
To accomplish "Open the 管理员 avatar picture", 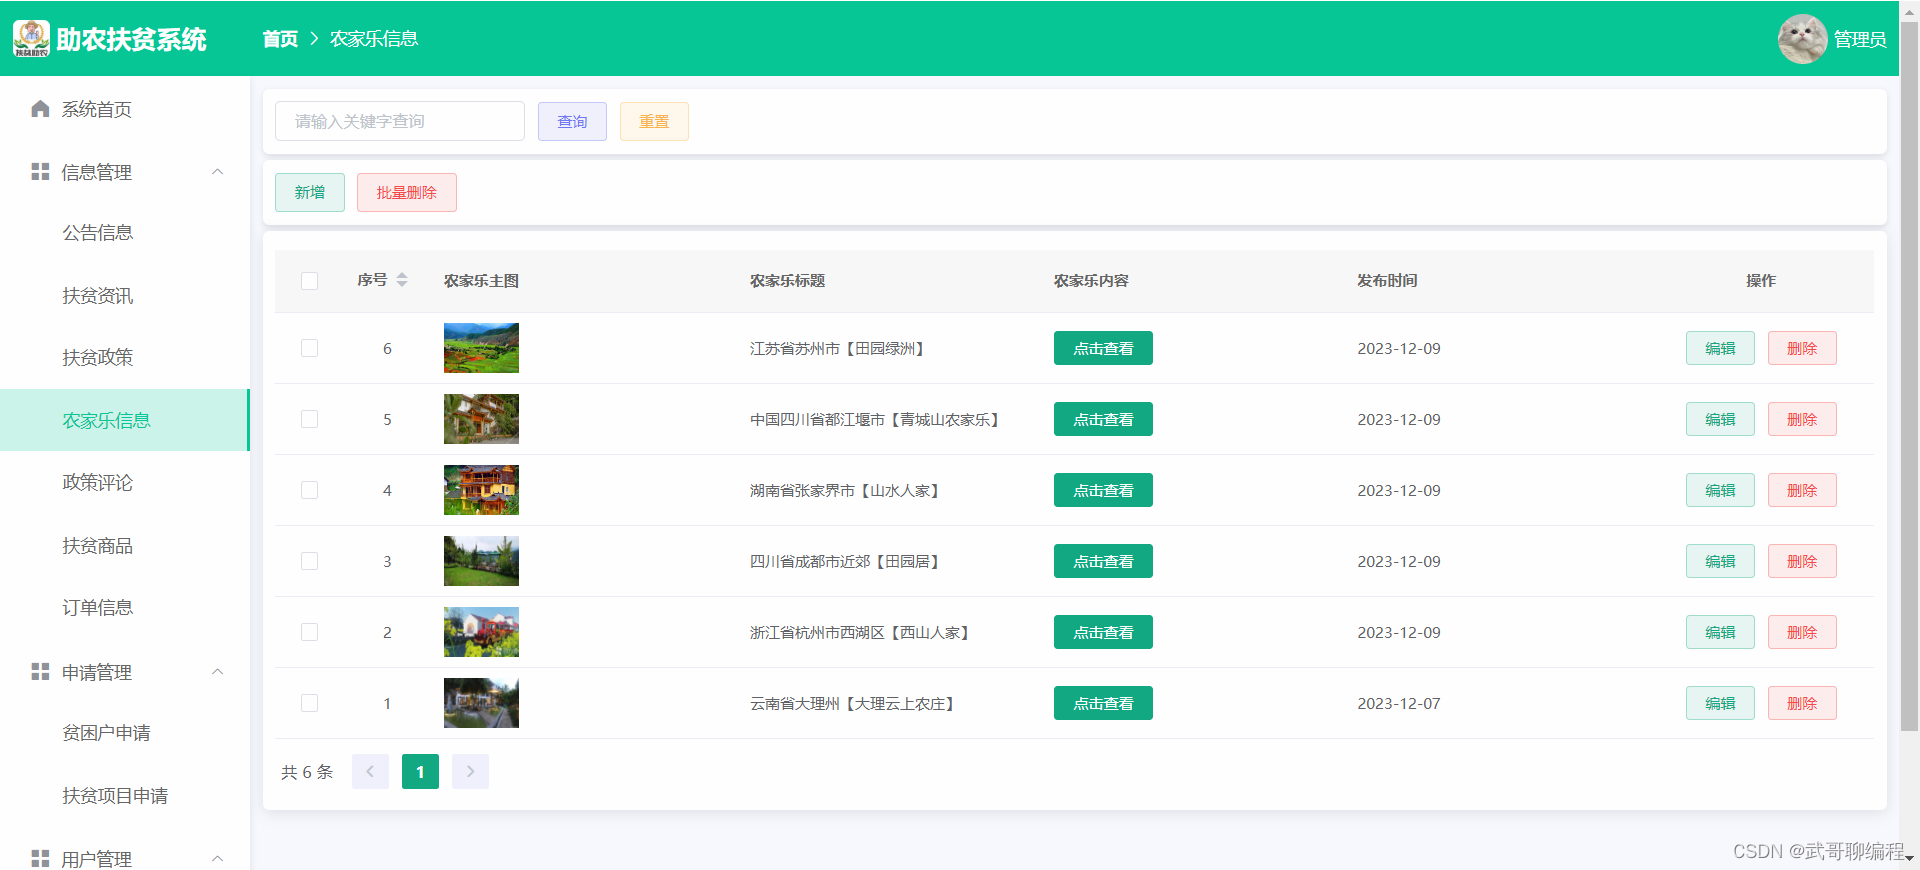I will pos(1802,39).
